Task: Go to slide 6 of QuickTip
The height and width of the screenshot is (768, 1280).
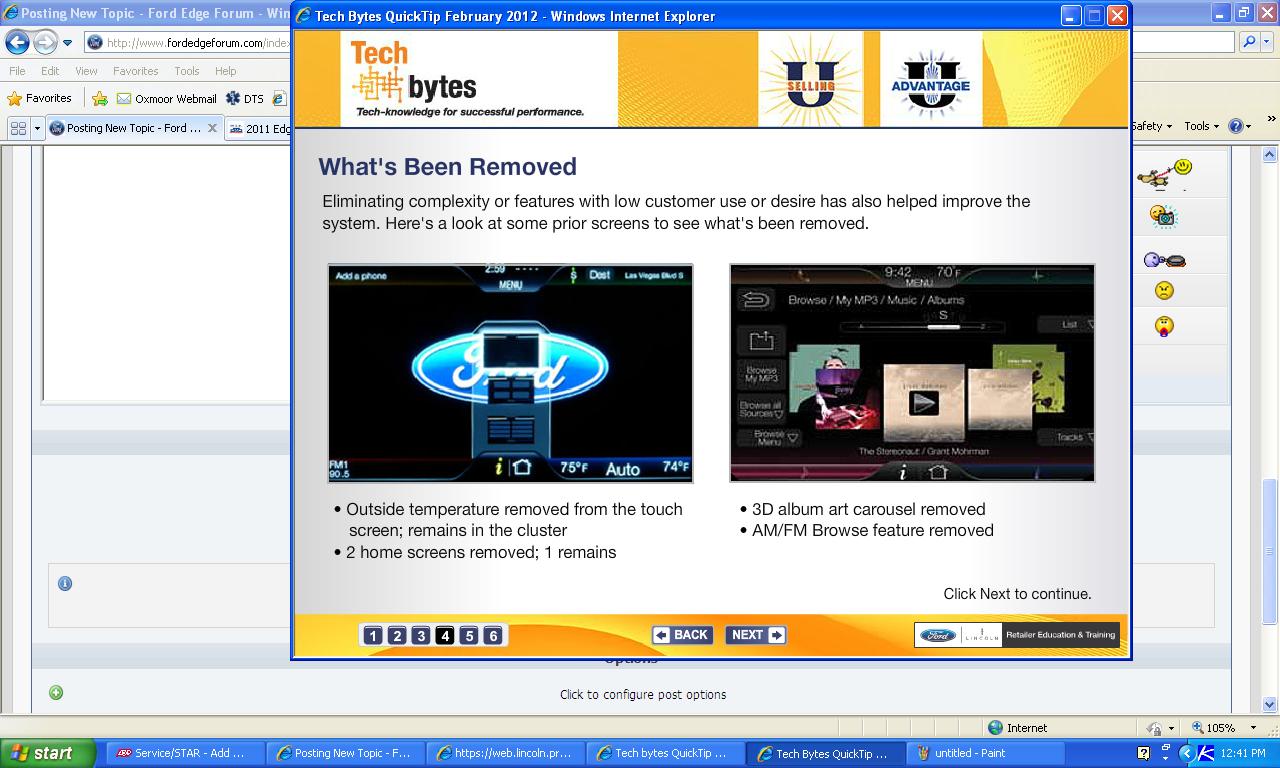Action: coord(493,635)
